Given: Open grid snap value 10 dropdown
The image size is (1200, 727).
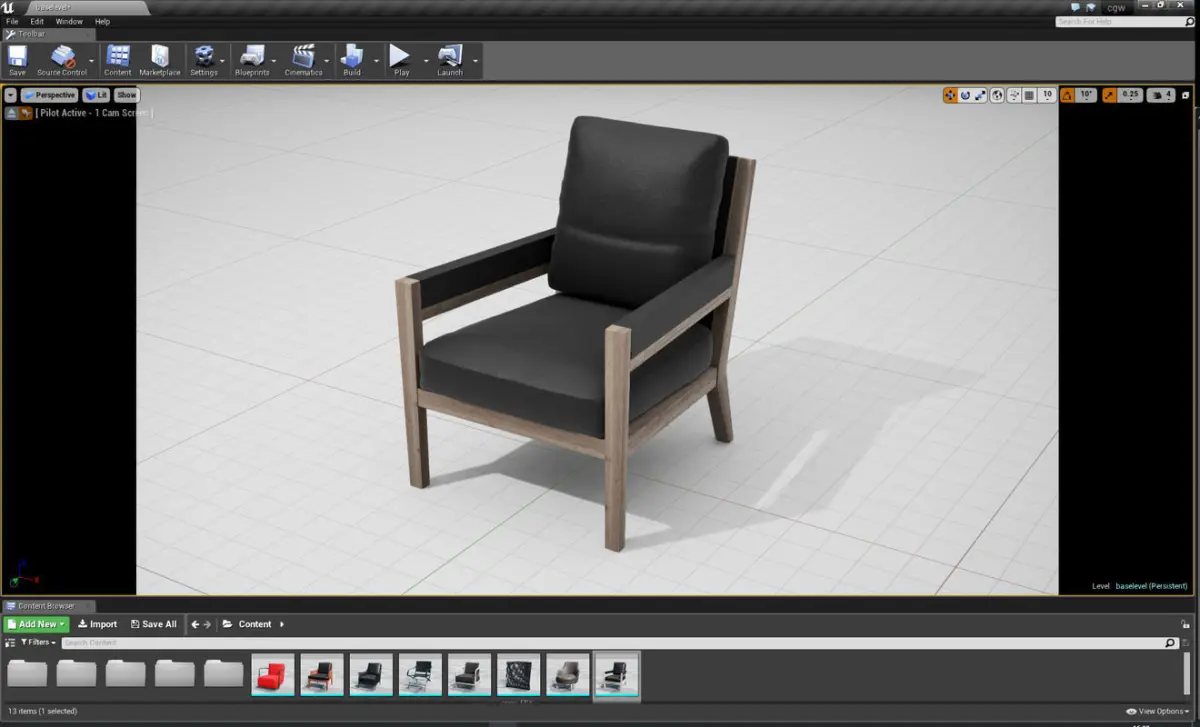Looking at the screenshot, I should pyautogui.click(x=1047, y=95).
